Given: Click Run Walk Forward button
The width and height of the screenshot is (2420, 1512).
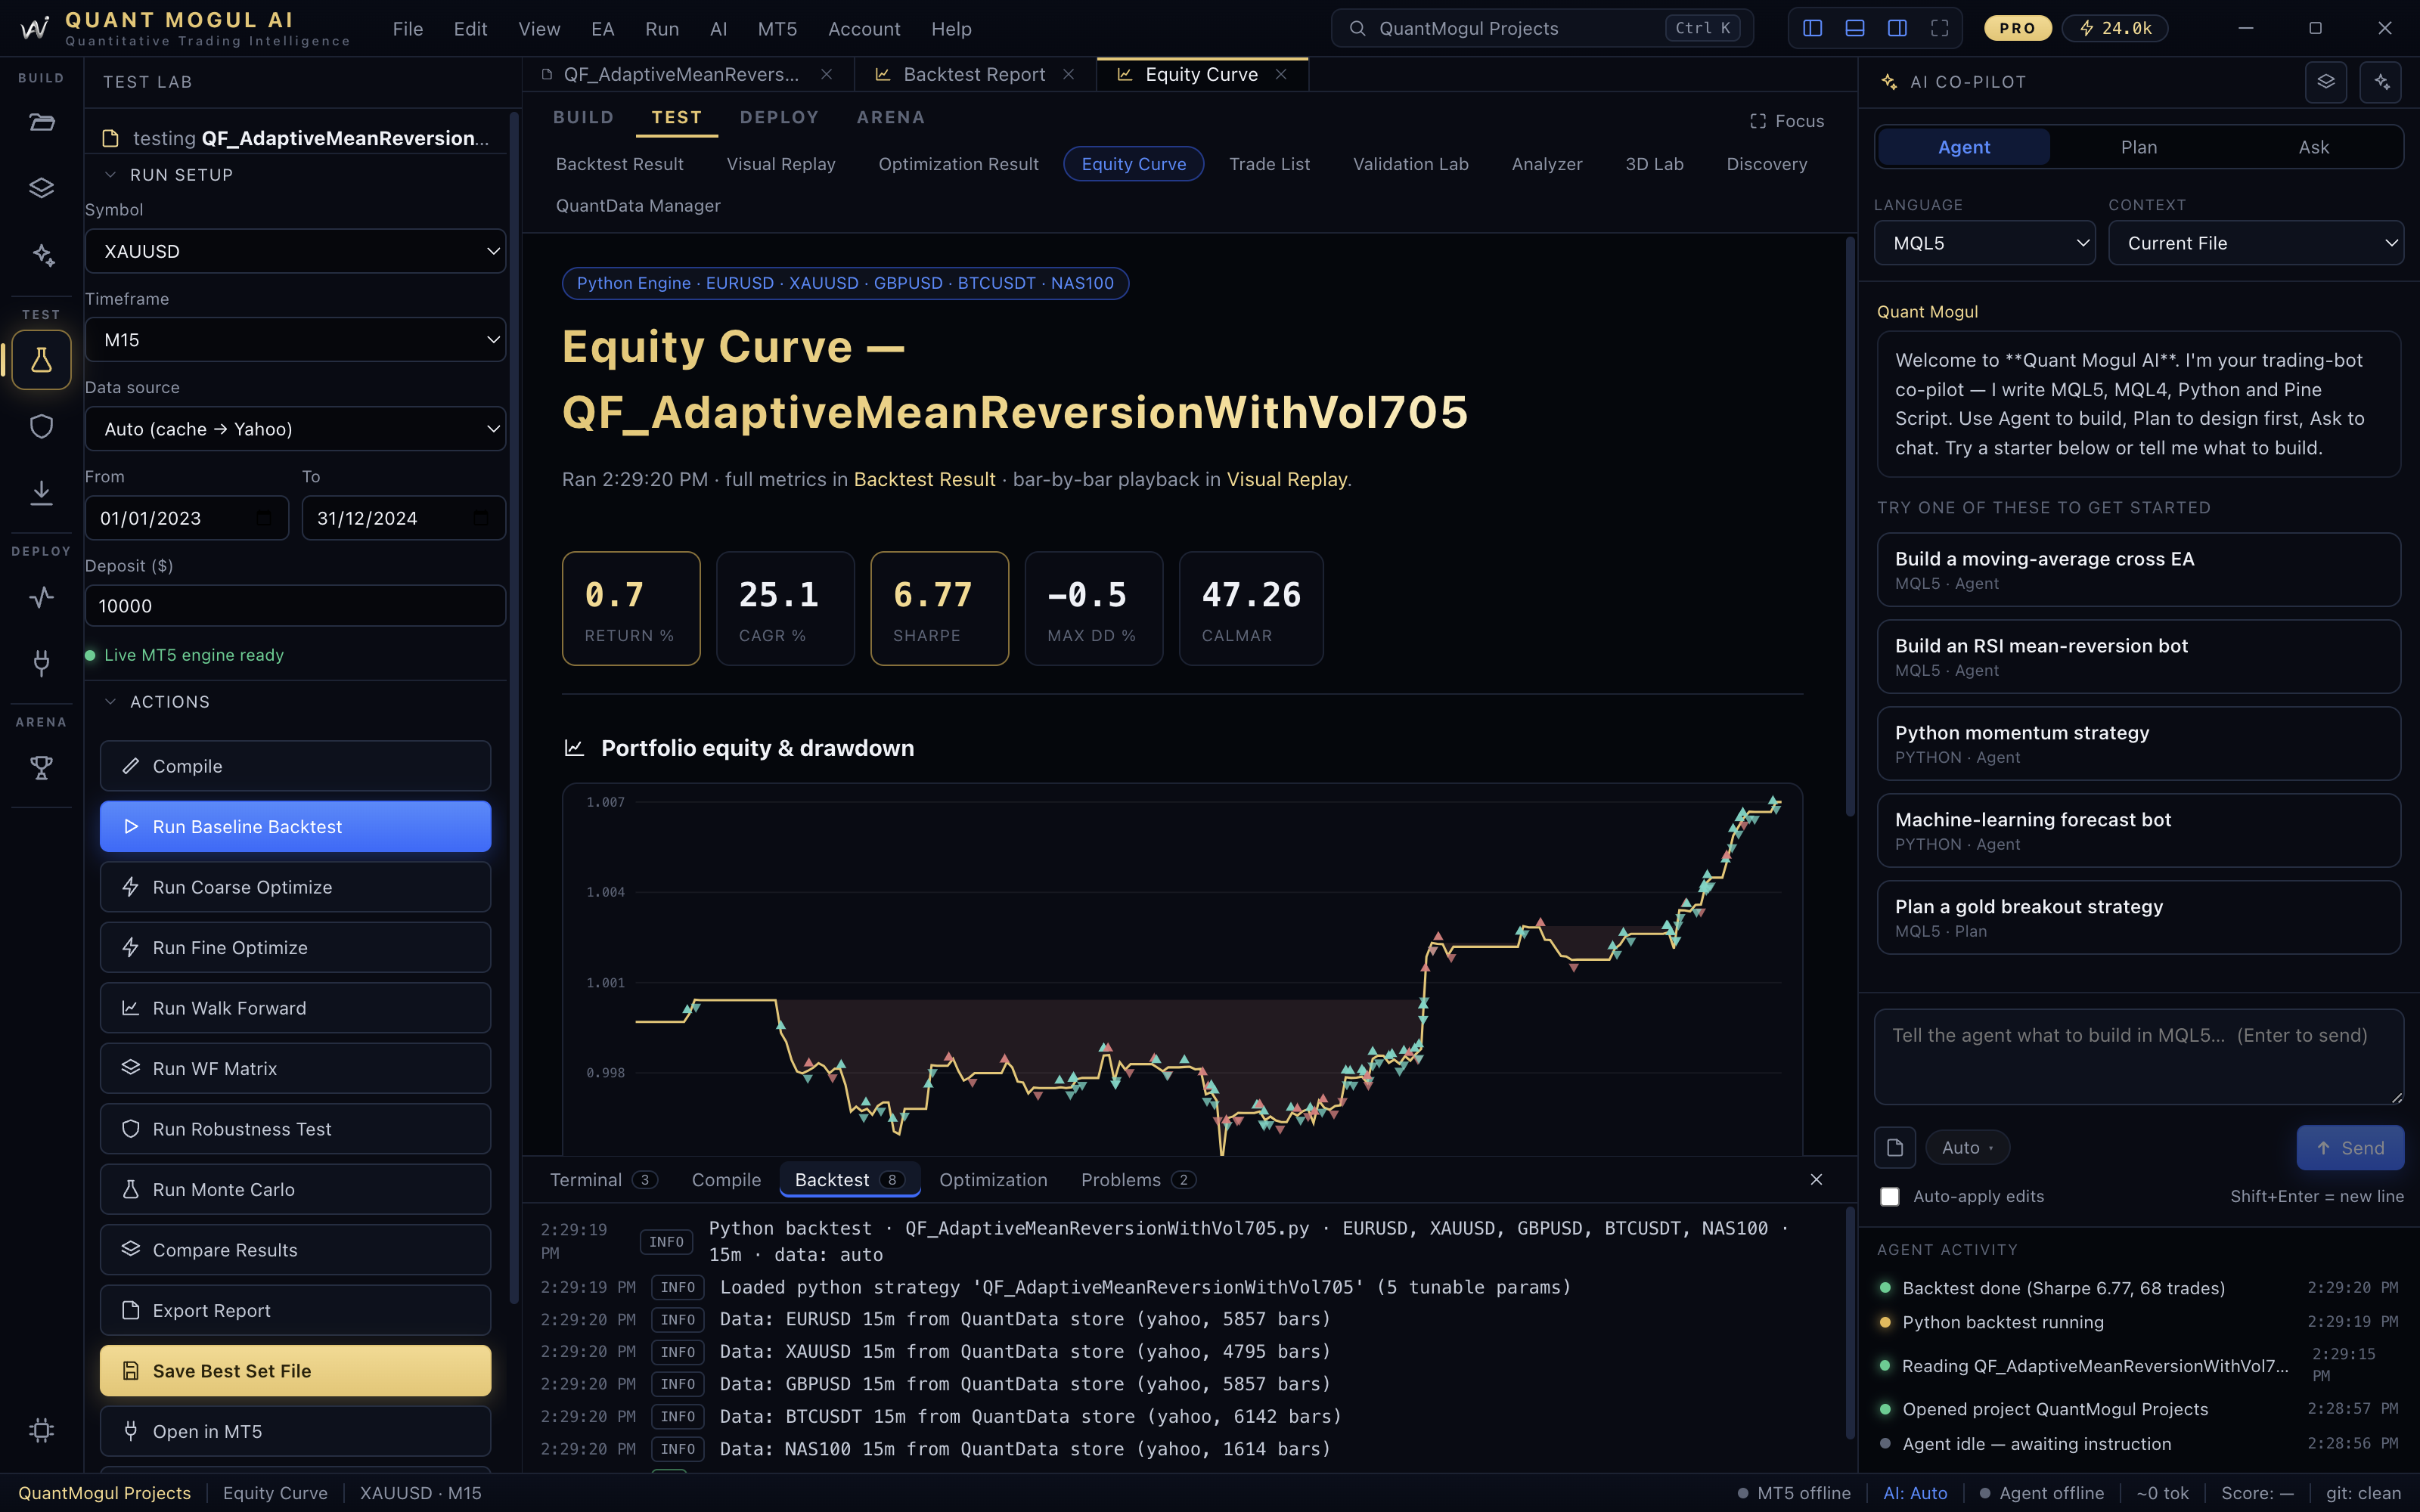Looking at the screenshot, I should (295, 1008).
